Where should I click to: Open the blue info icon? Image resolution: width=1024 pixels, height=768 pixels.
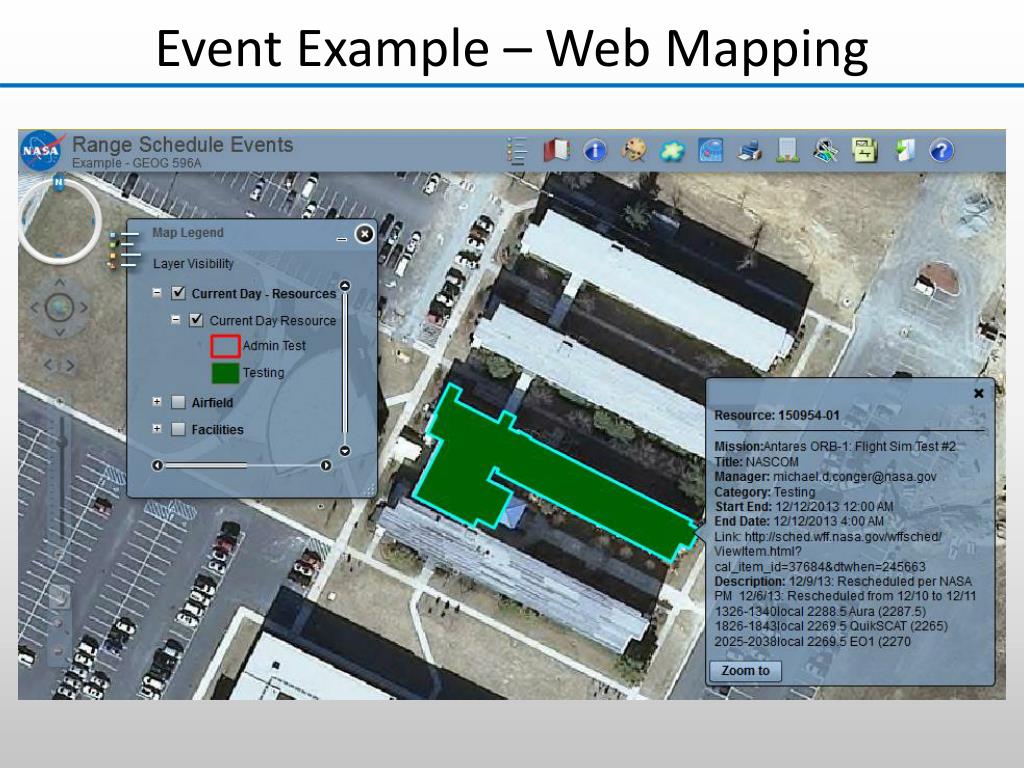click(x=594, y=151)
